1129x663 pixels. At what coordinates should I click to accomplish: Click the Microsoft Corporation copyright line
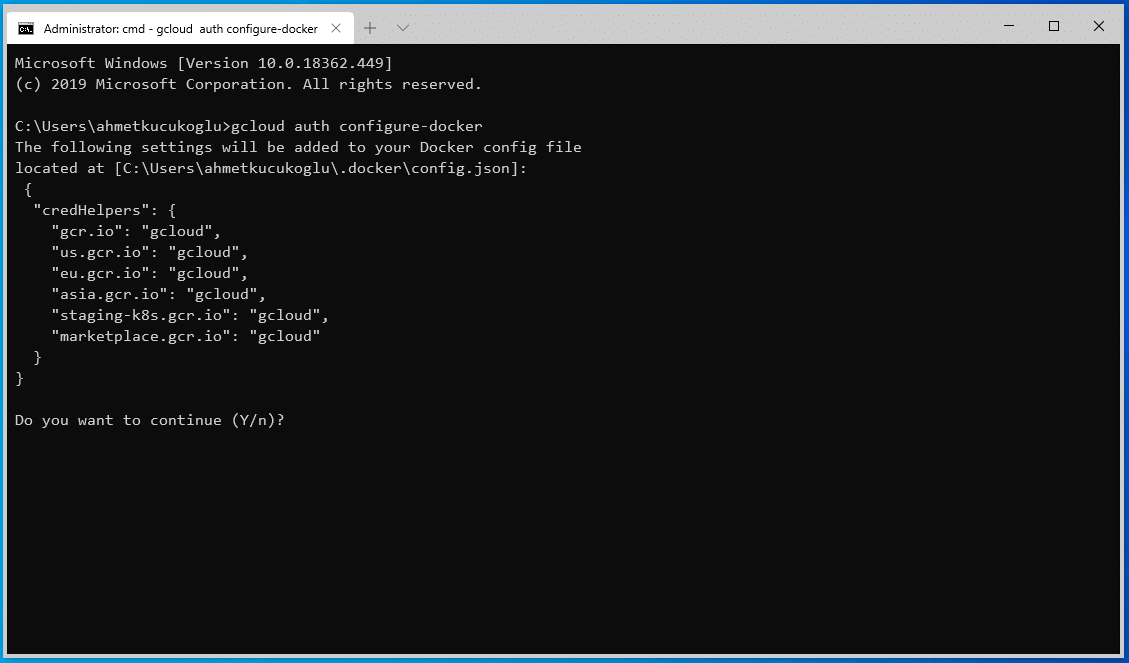pos(248,84)
